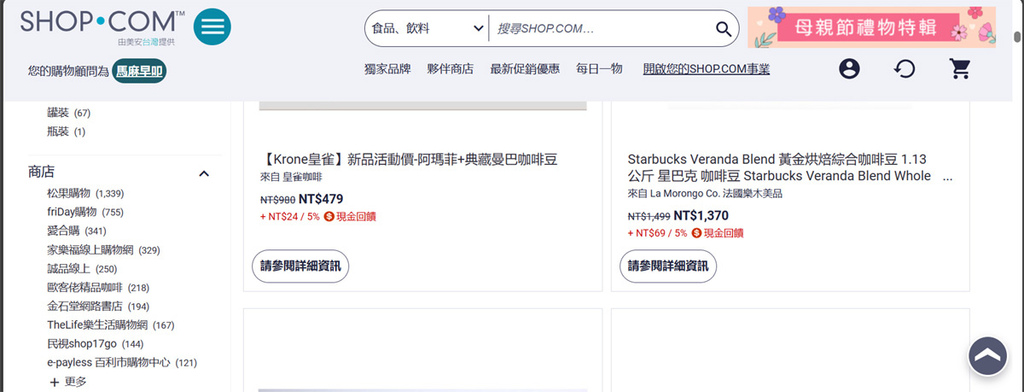Click the NT$479 price
This screenshot has width=1024, height=392.
click(321, 199)
